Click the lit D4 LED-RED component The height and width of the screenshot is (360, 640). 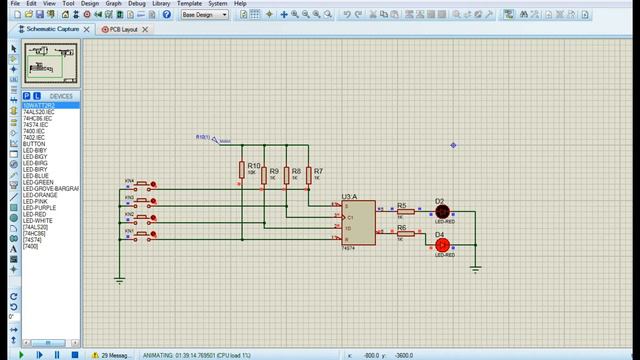coord(442,245)
